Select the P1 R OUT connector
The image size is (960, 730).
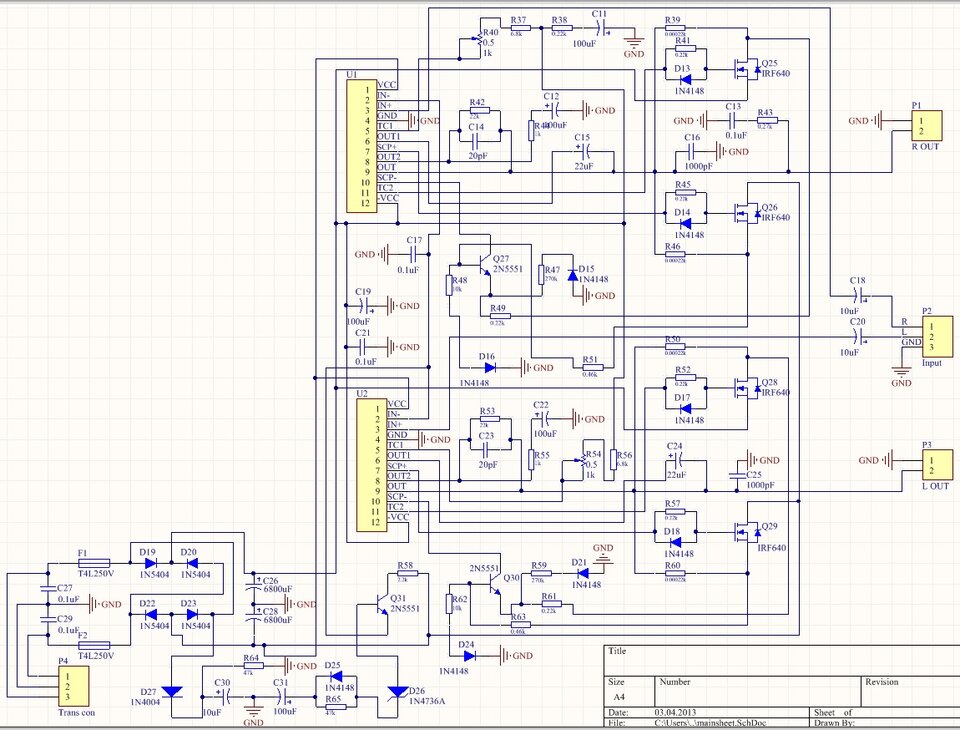927,126
